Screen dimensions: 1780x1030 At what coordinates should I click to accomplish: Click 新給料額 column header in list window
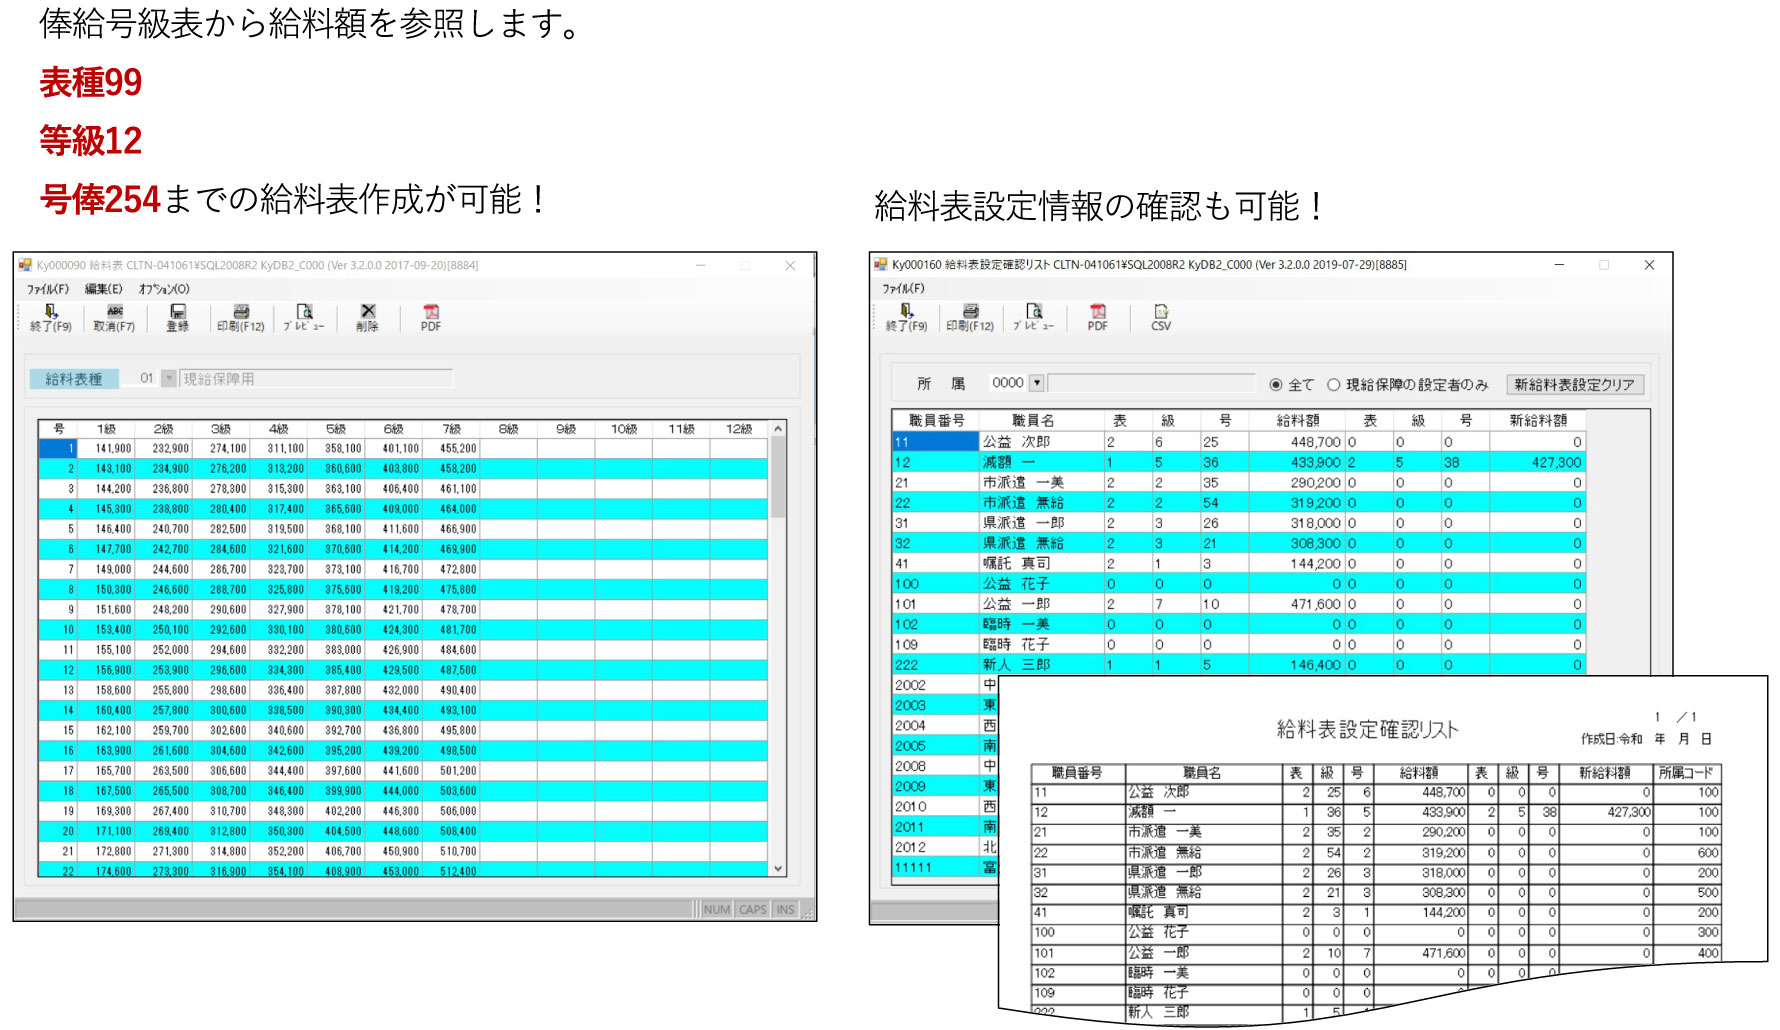click(1538, 421)
